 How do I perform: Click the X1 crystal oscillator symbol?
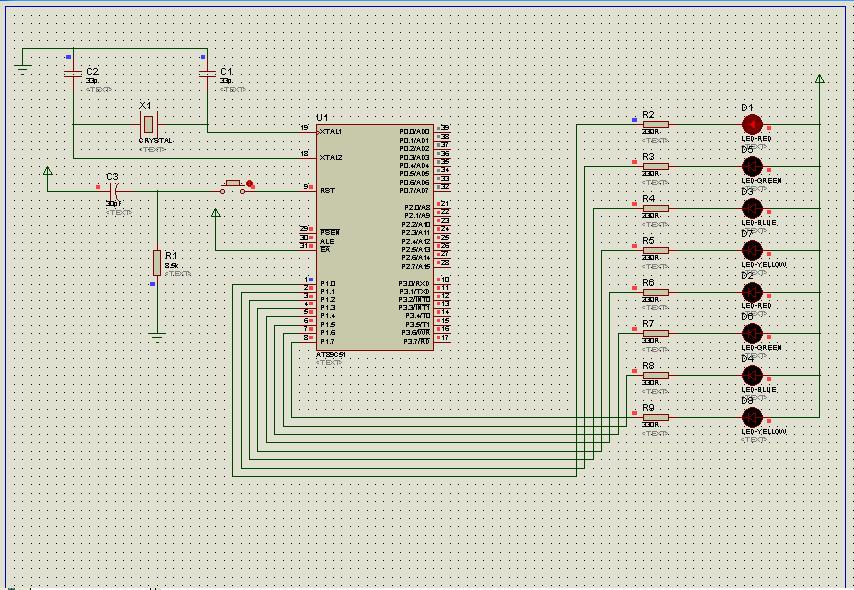tap(148, 124)
